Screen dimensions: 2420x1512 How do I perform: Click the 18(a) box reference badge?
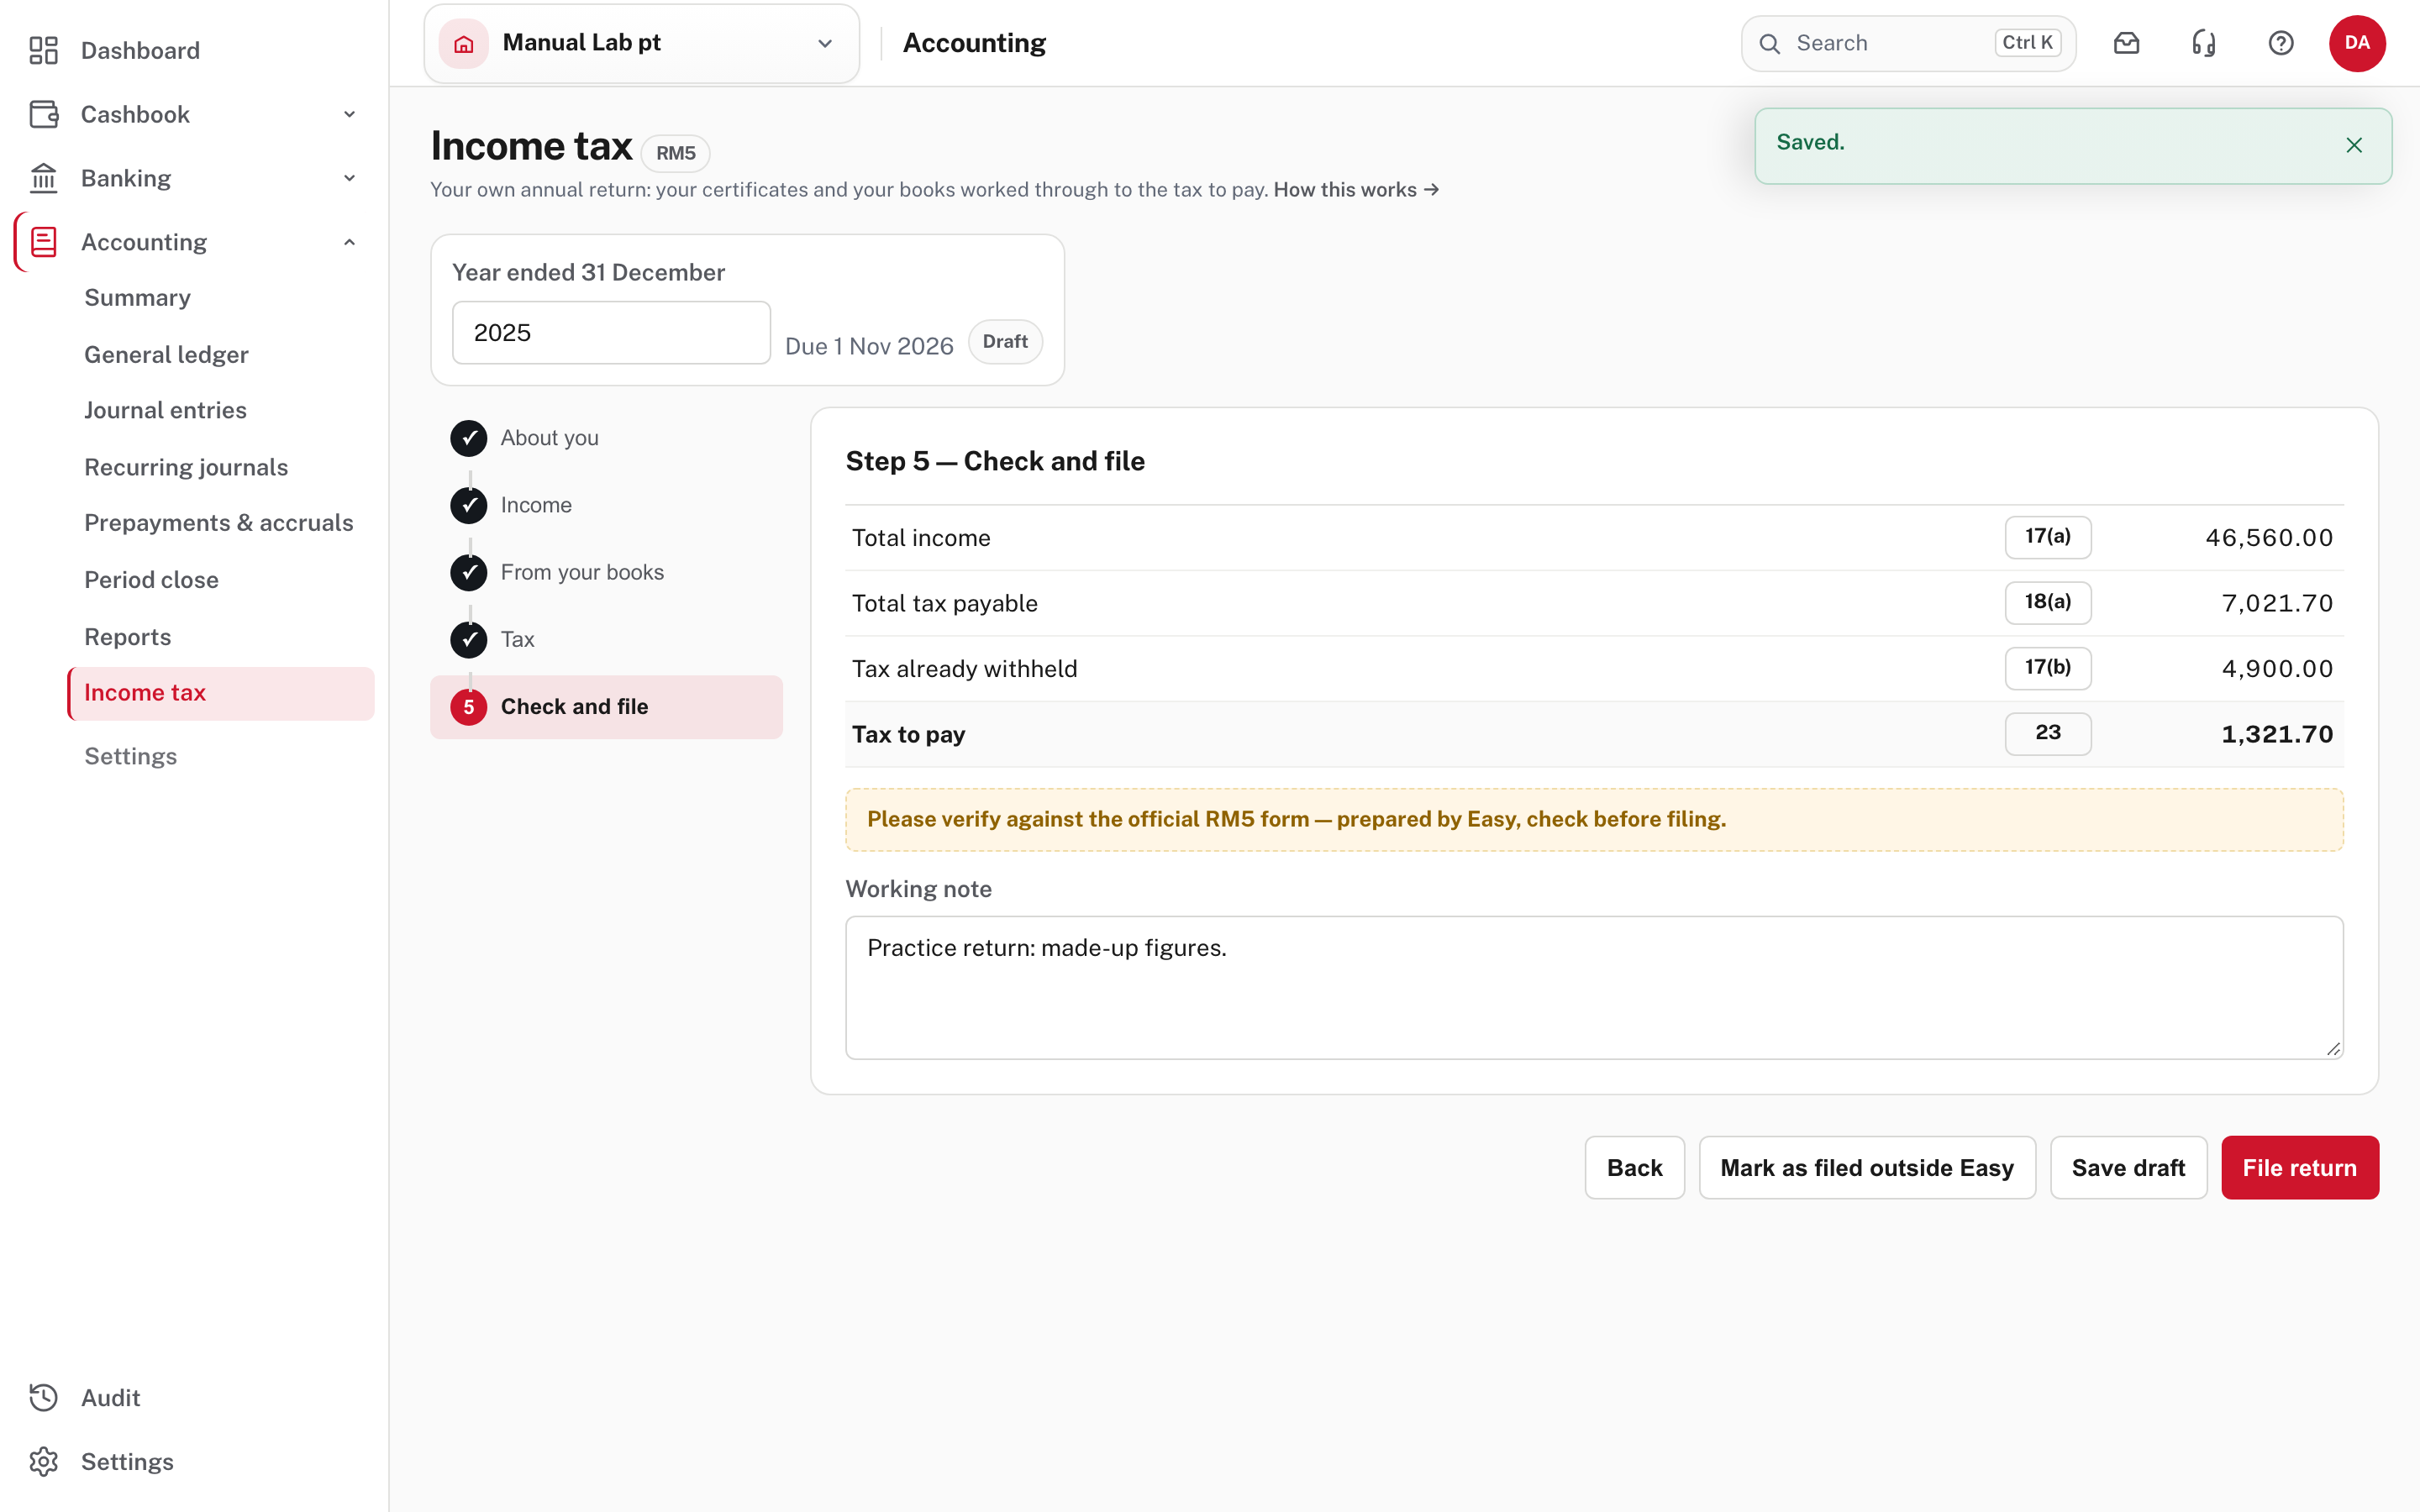click(x=2047, y=602)
